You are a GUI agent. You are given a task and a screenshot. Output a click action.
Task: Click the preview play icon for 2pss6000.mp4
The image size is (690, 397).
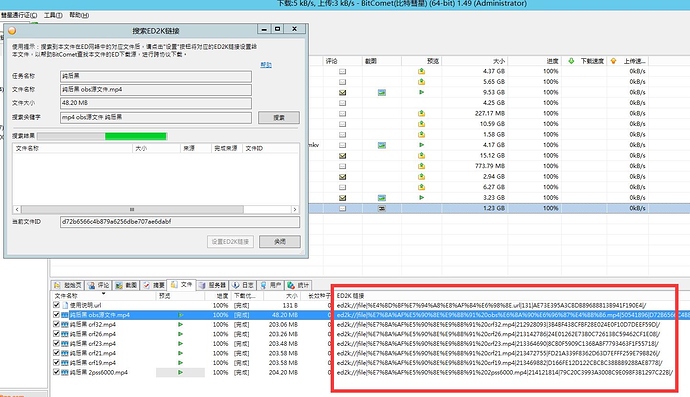tap(180, 372)
